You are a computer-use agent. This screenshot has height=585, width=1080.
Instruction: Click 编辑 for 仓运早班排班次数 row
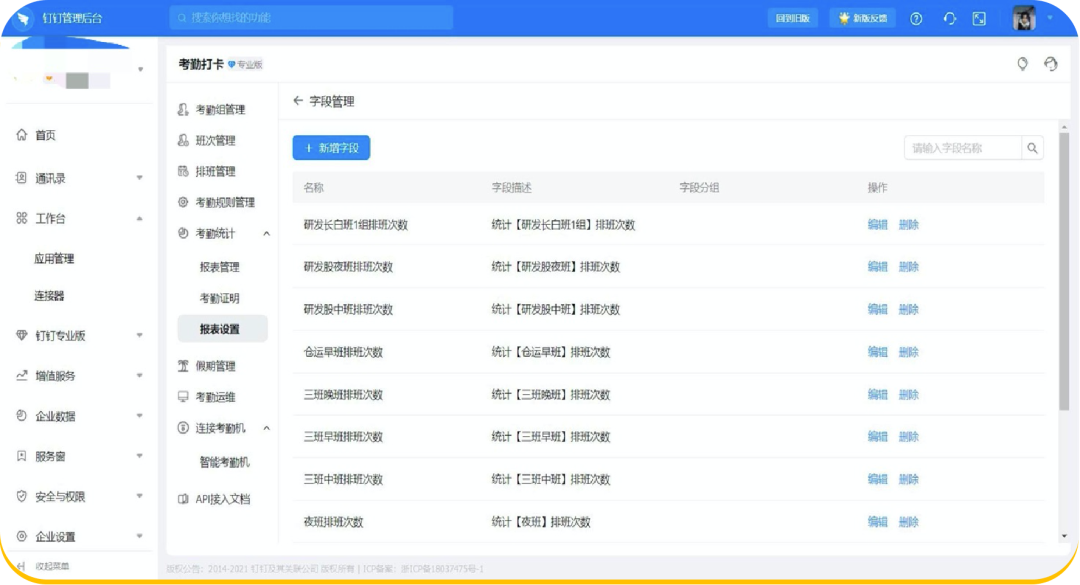(877, 352)
